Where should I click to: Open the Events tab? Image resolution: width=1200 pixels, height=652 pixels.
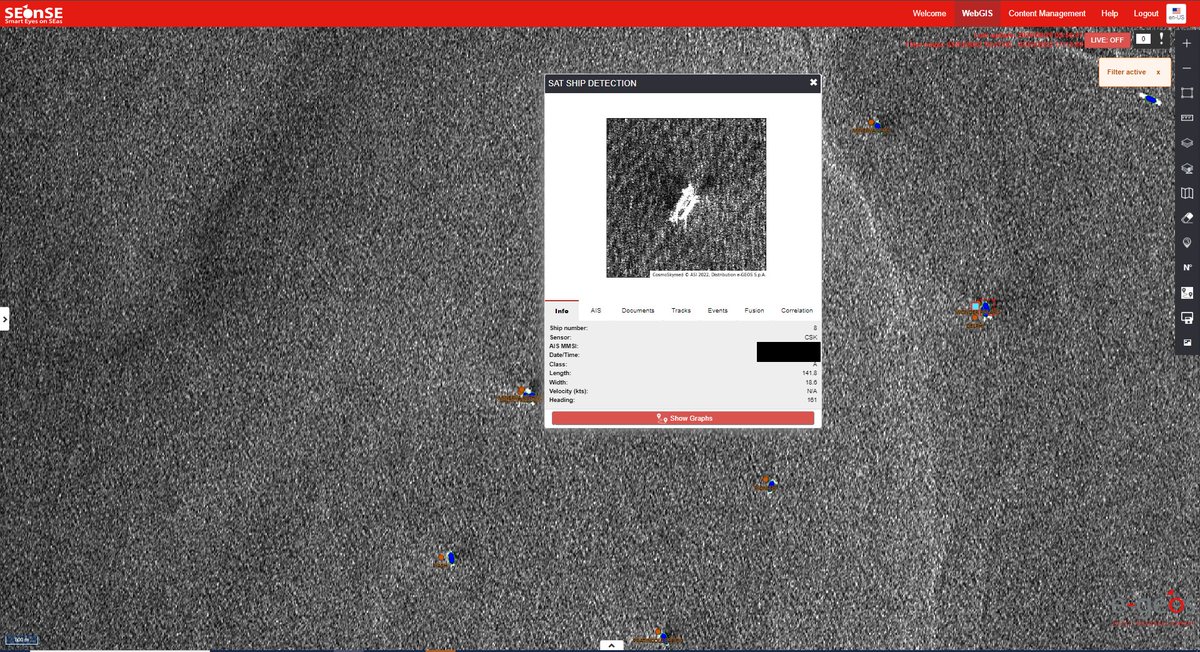[x=718, y=310]
